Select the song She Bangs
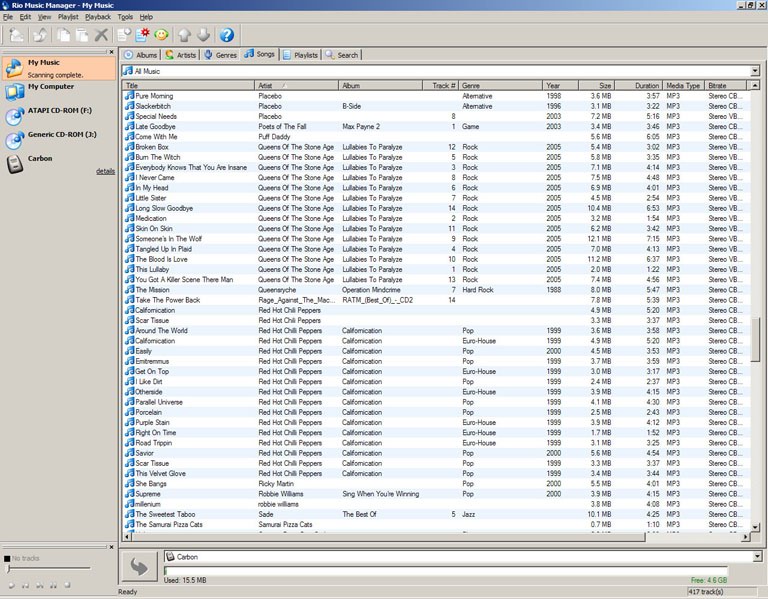768x599 pixels. [x=436, y=483]
